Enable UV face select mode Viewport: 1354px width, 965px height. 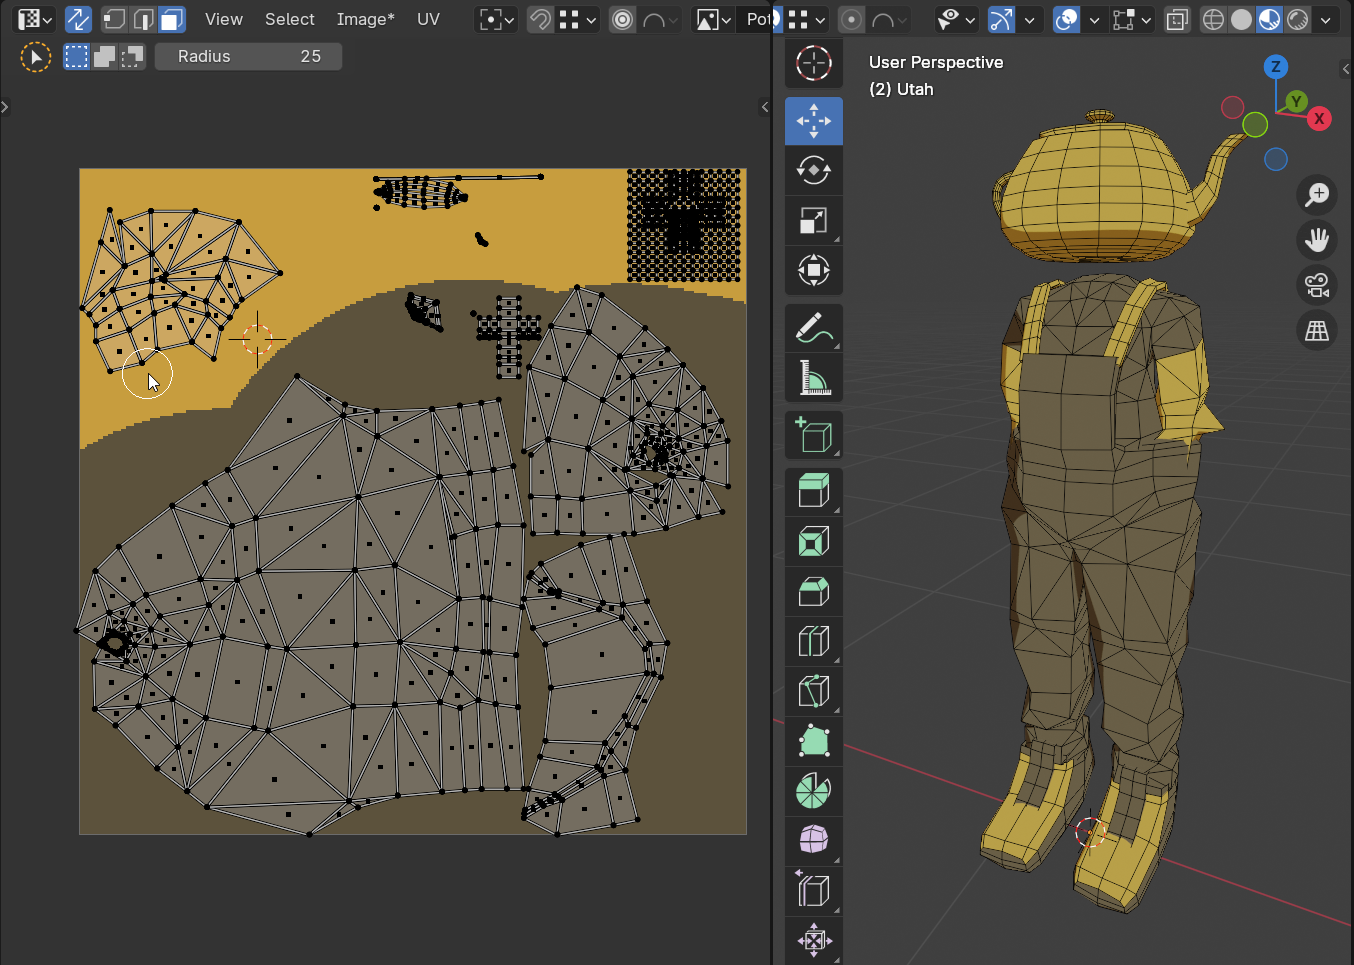click(x=172, y=19)
